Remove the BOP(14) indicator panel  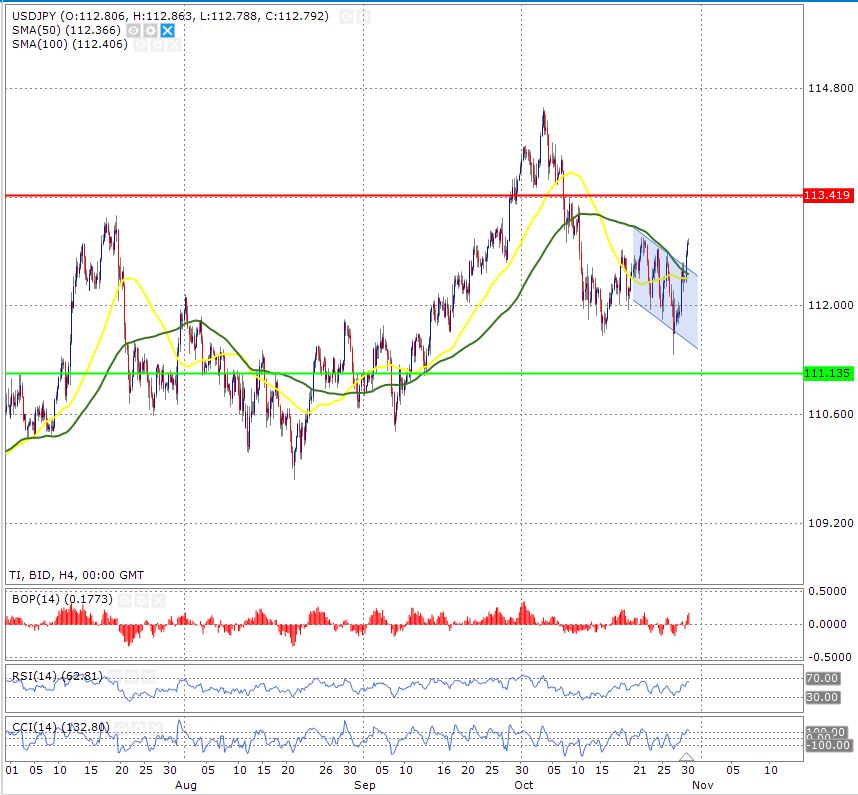[x=157, y=598]
